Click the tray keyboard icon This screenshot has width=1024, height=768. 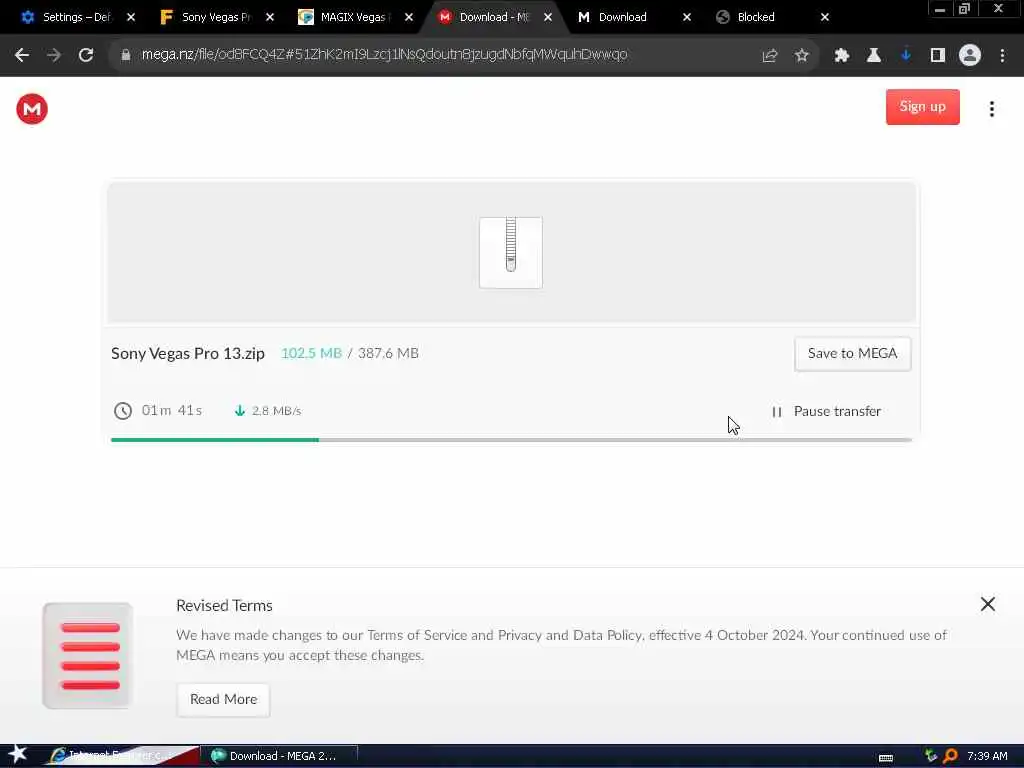[x=886, y=757]
